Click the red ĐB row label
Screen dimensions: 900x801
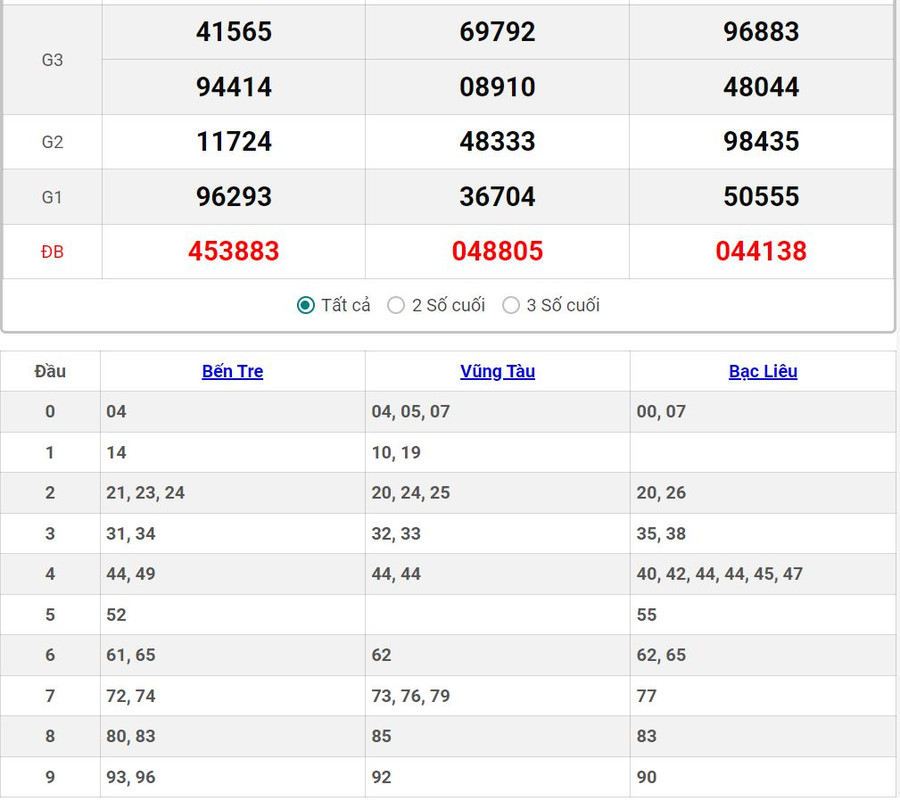click(52, 252)
